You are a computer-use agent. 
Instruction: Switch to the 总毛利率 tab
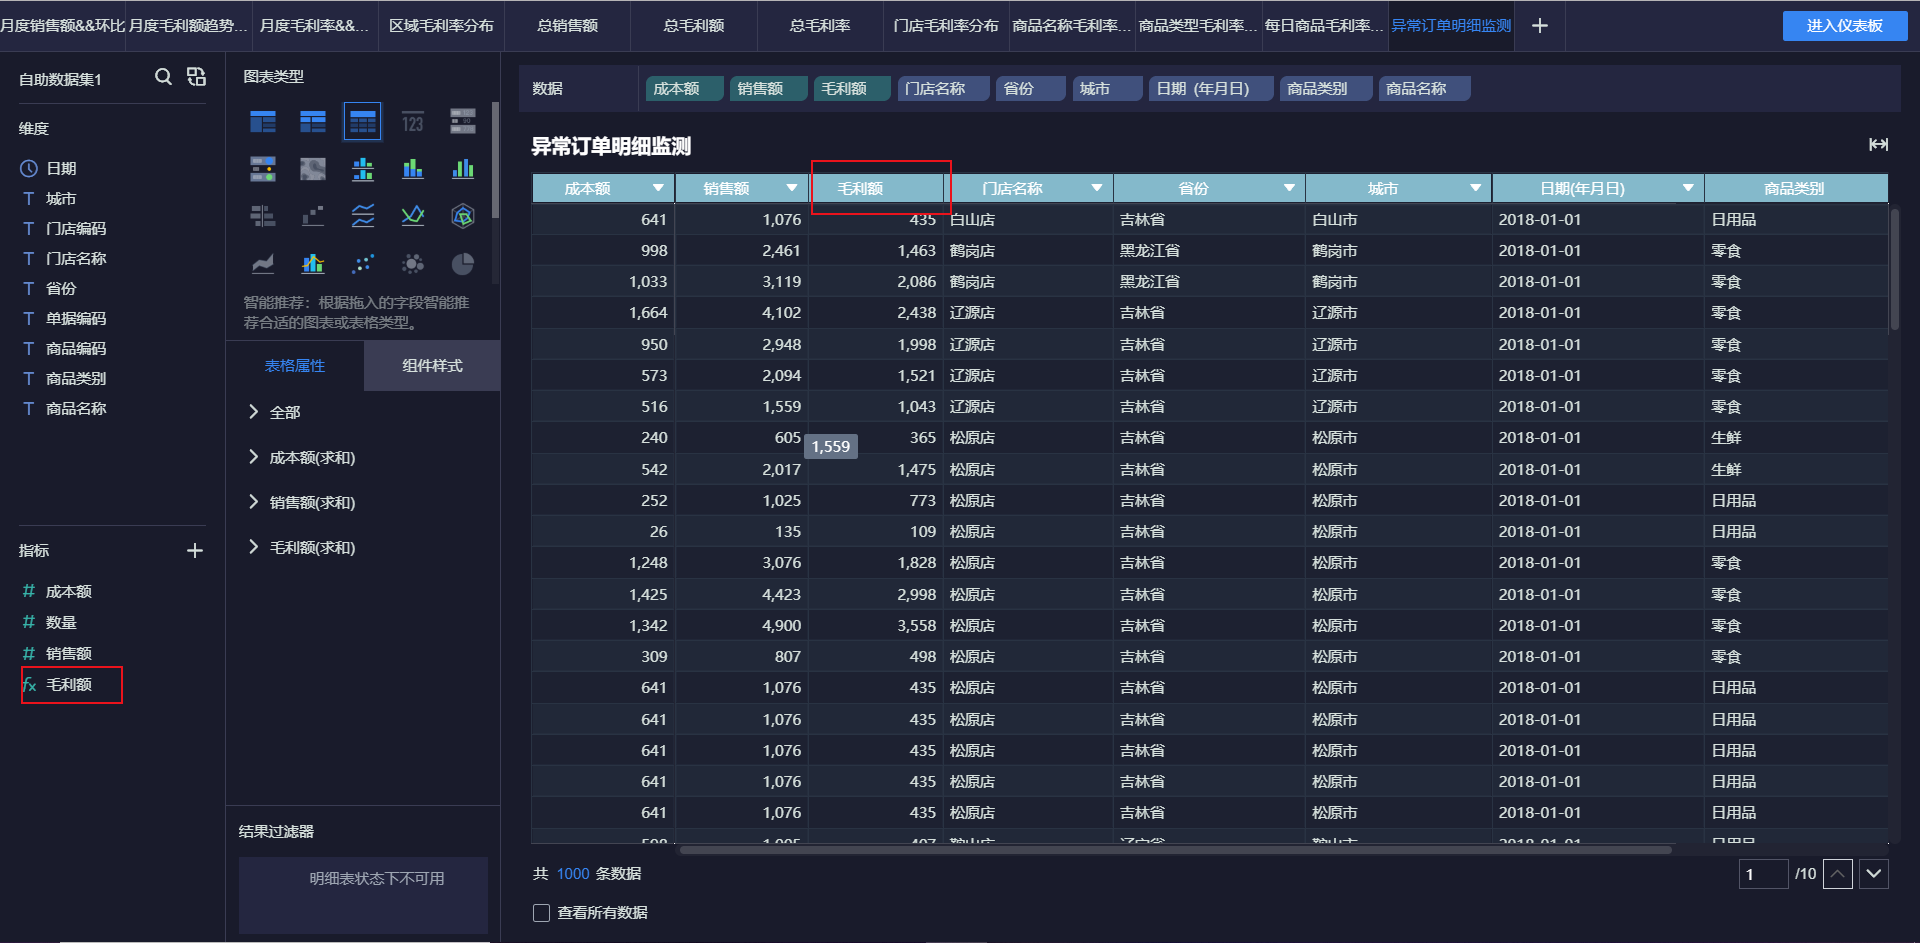tap(820, 26)
